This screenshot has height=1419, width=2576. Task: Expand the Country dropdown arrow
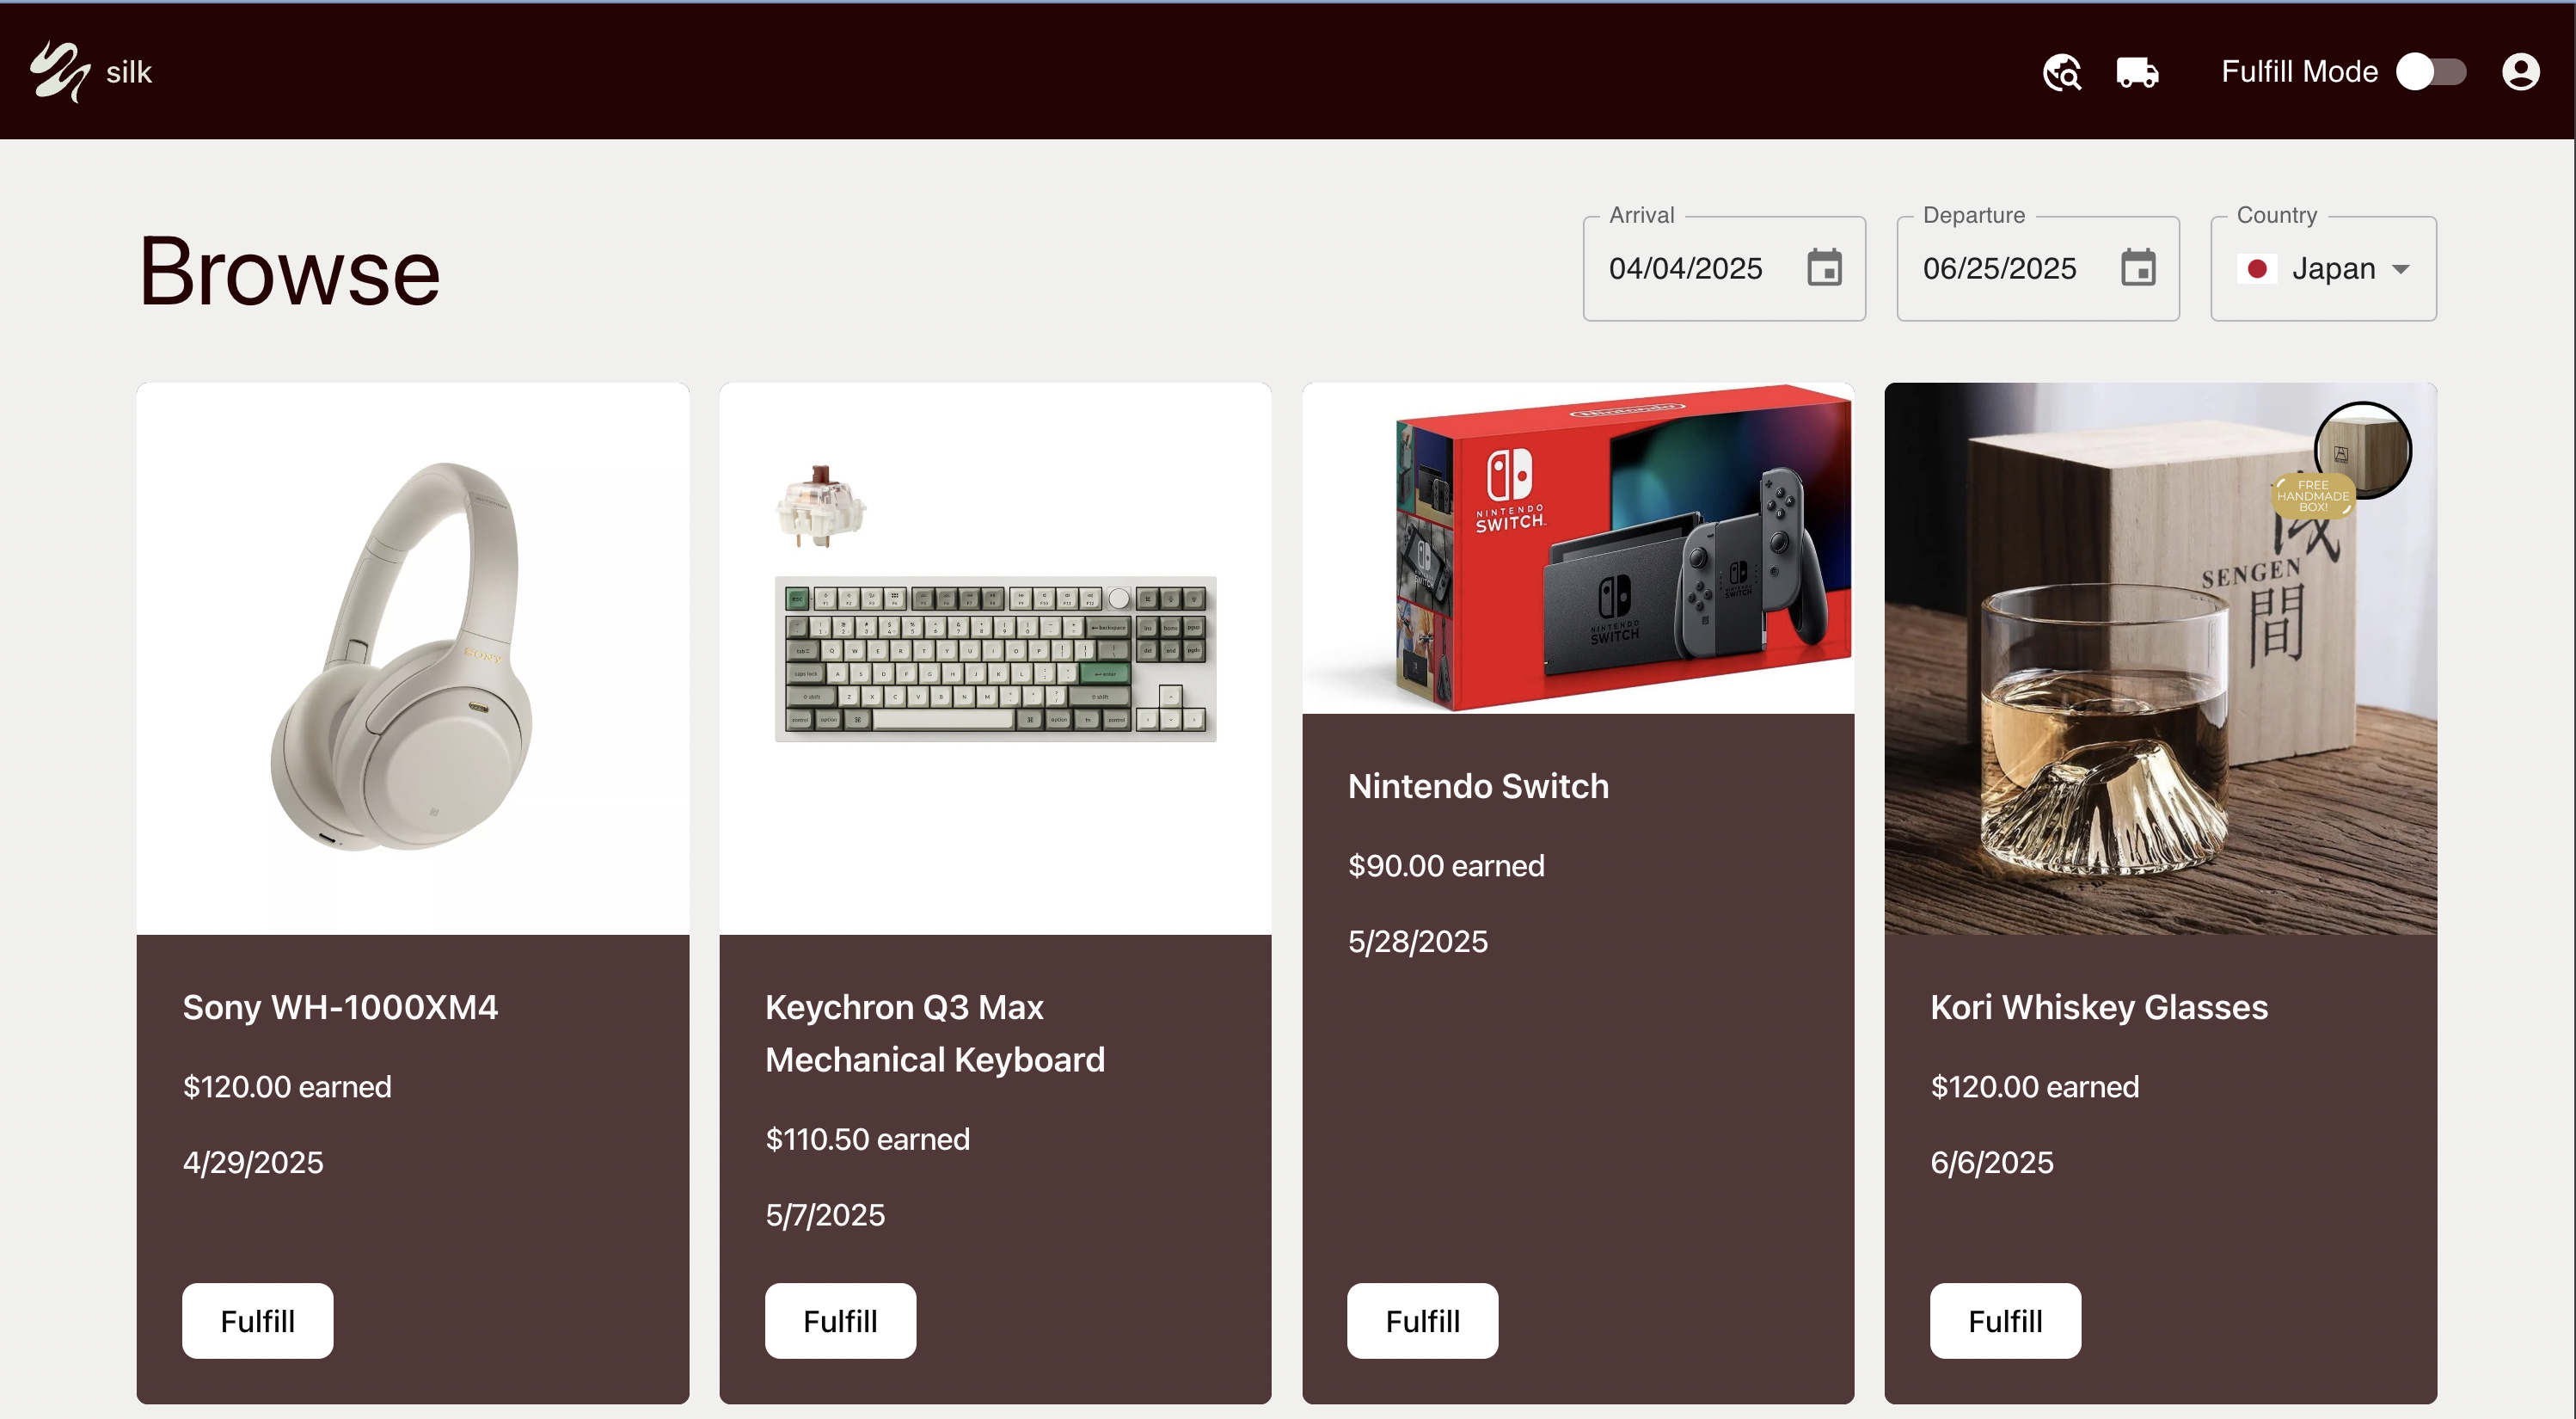2400,269
